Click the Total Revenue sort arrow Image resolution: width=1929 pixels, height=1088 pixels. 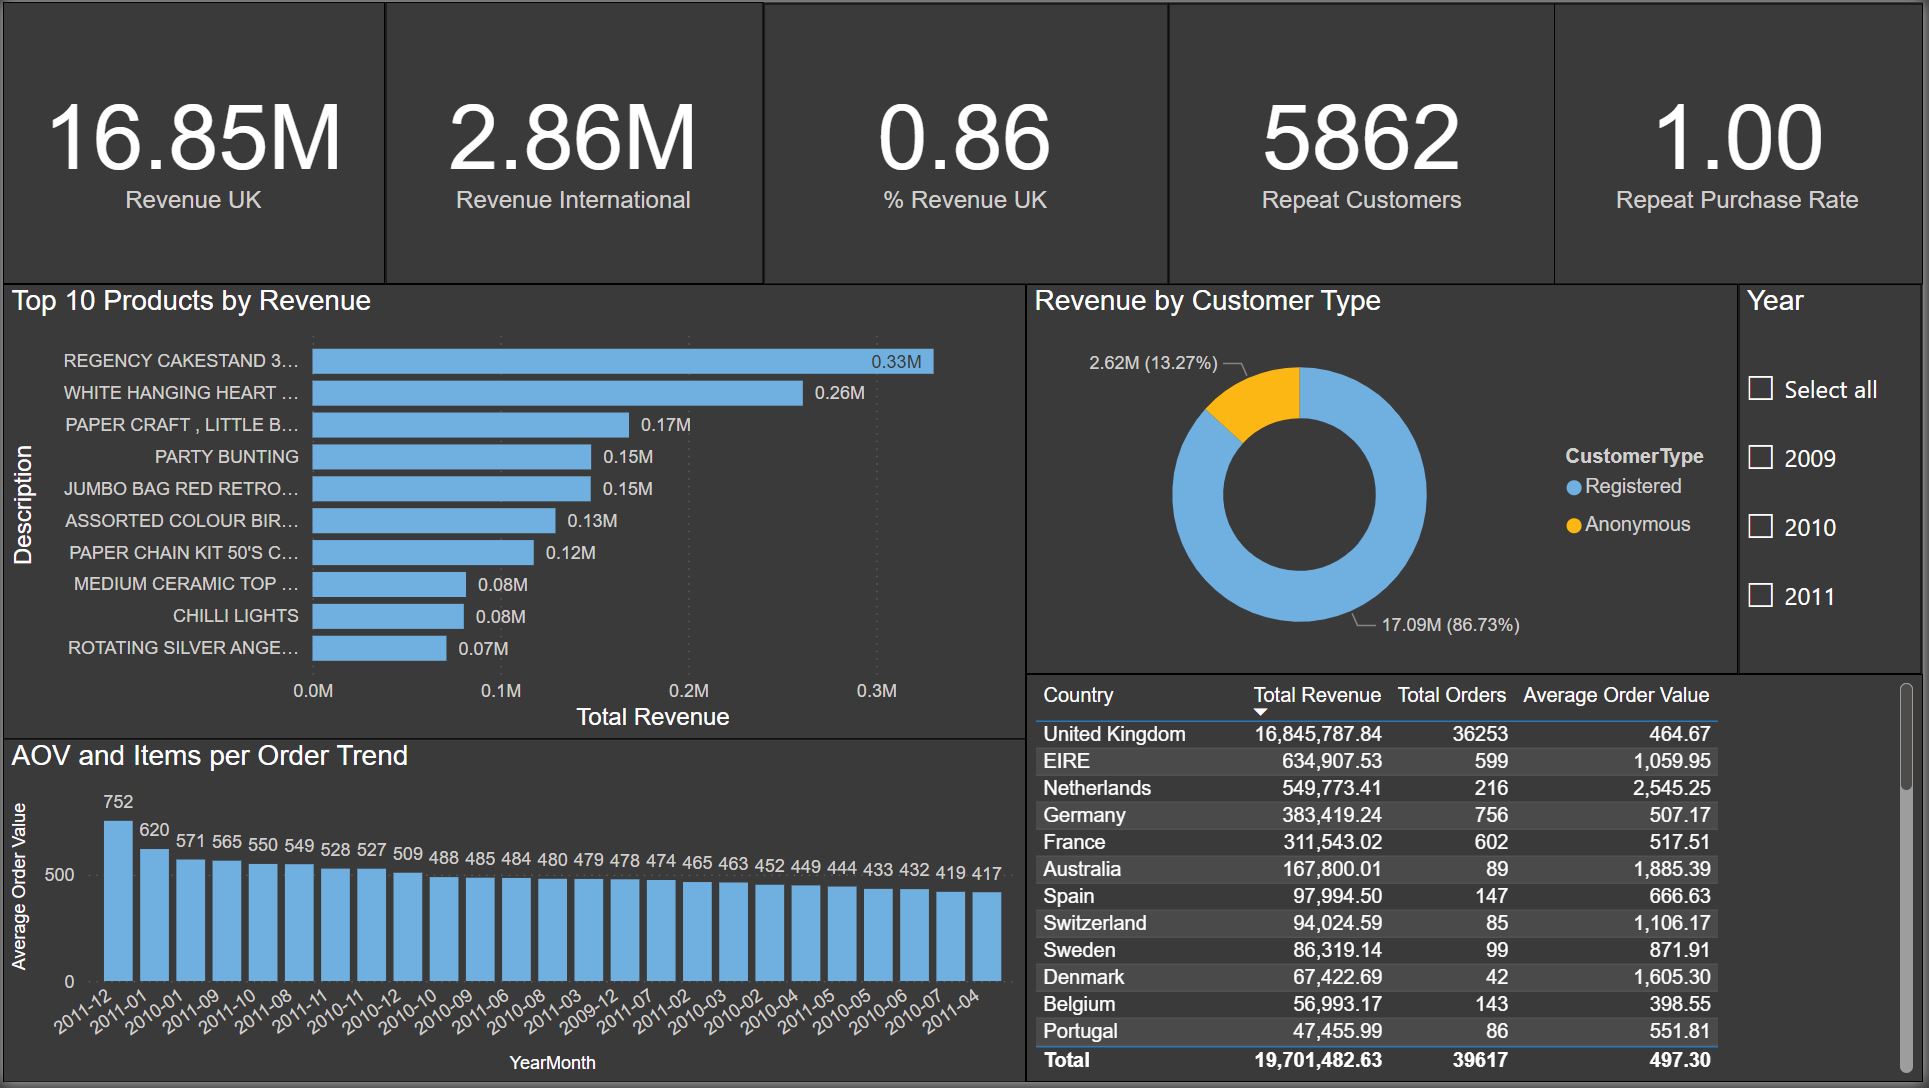pyautogui.click(x=1260, y=712)
